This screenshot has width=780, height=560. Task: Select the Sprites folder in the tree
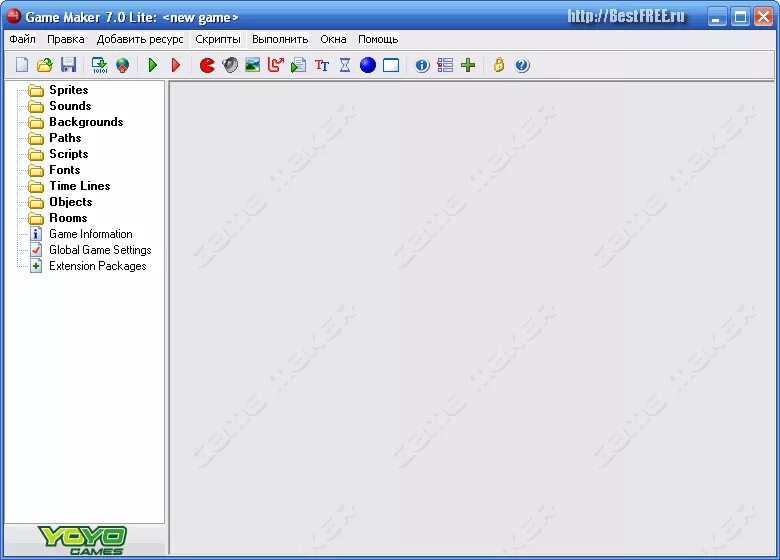pyautogui.click(x=69, y=90)
